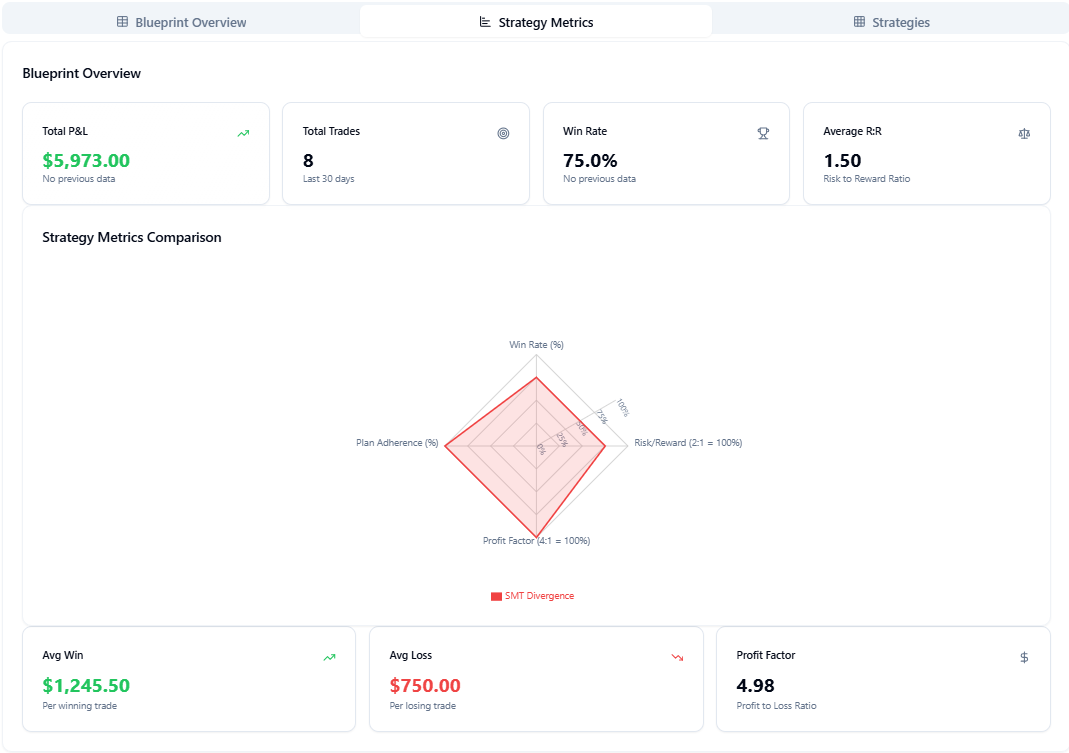Toggle SMT Divergence series in chart legend
The width and height of the screenshot is (1069, 753).
(x=539, y=596)
